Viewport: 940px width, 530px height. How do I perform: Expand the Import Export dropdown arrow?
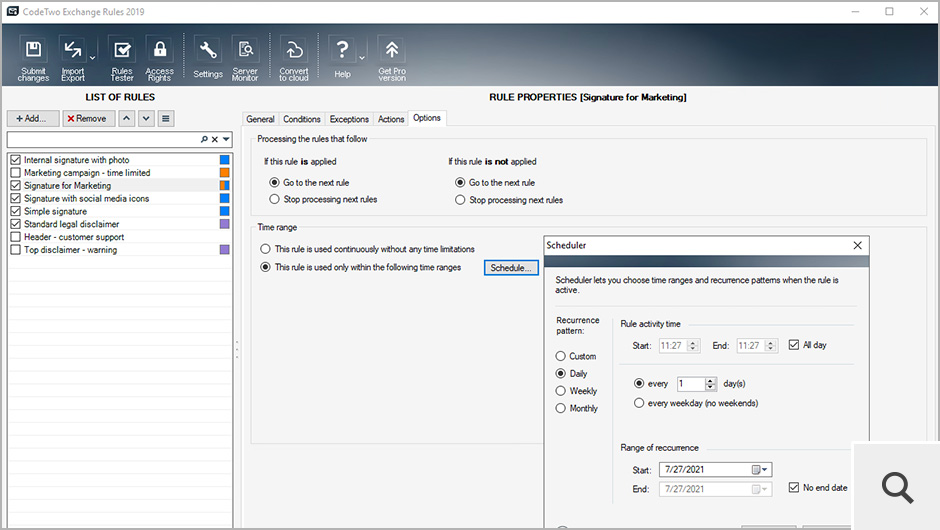[x=92, y=58]
